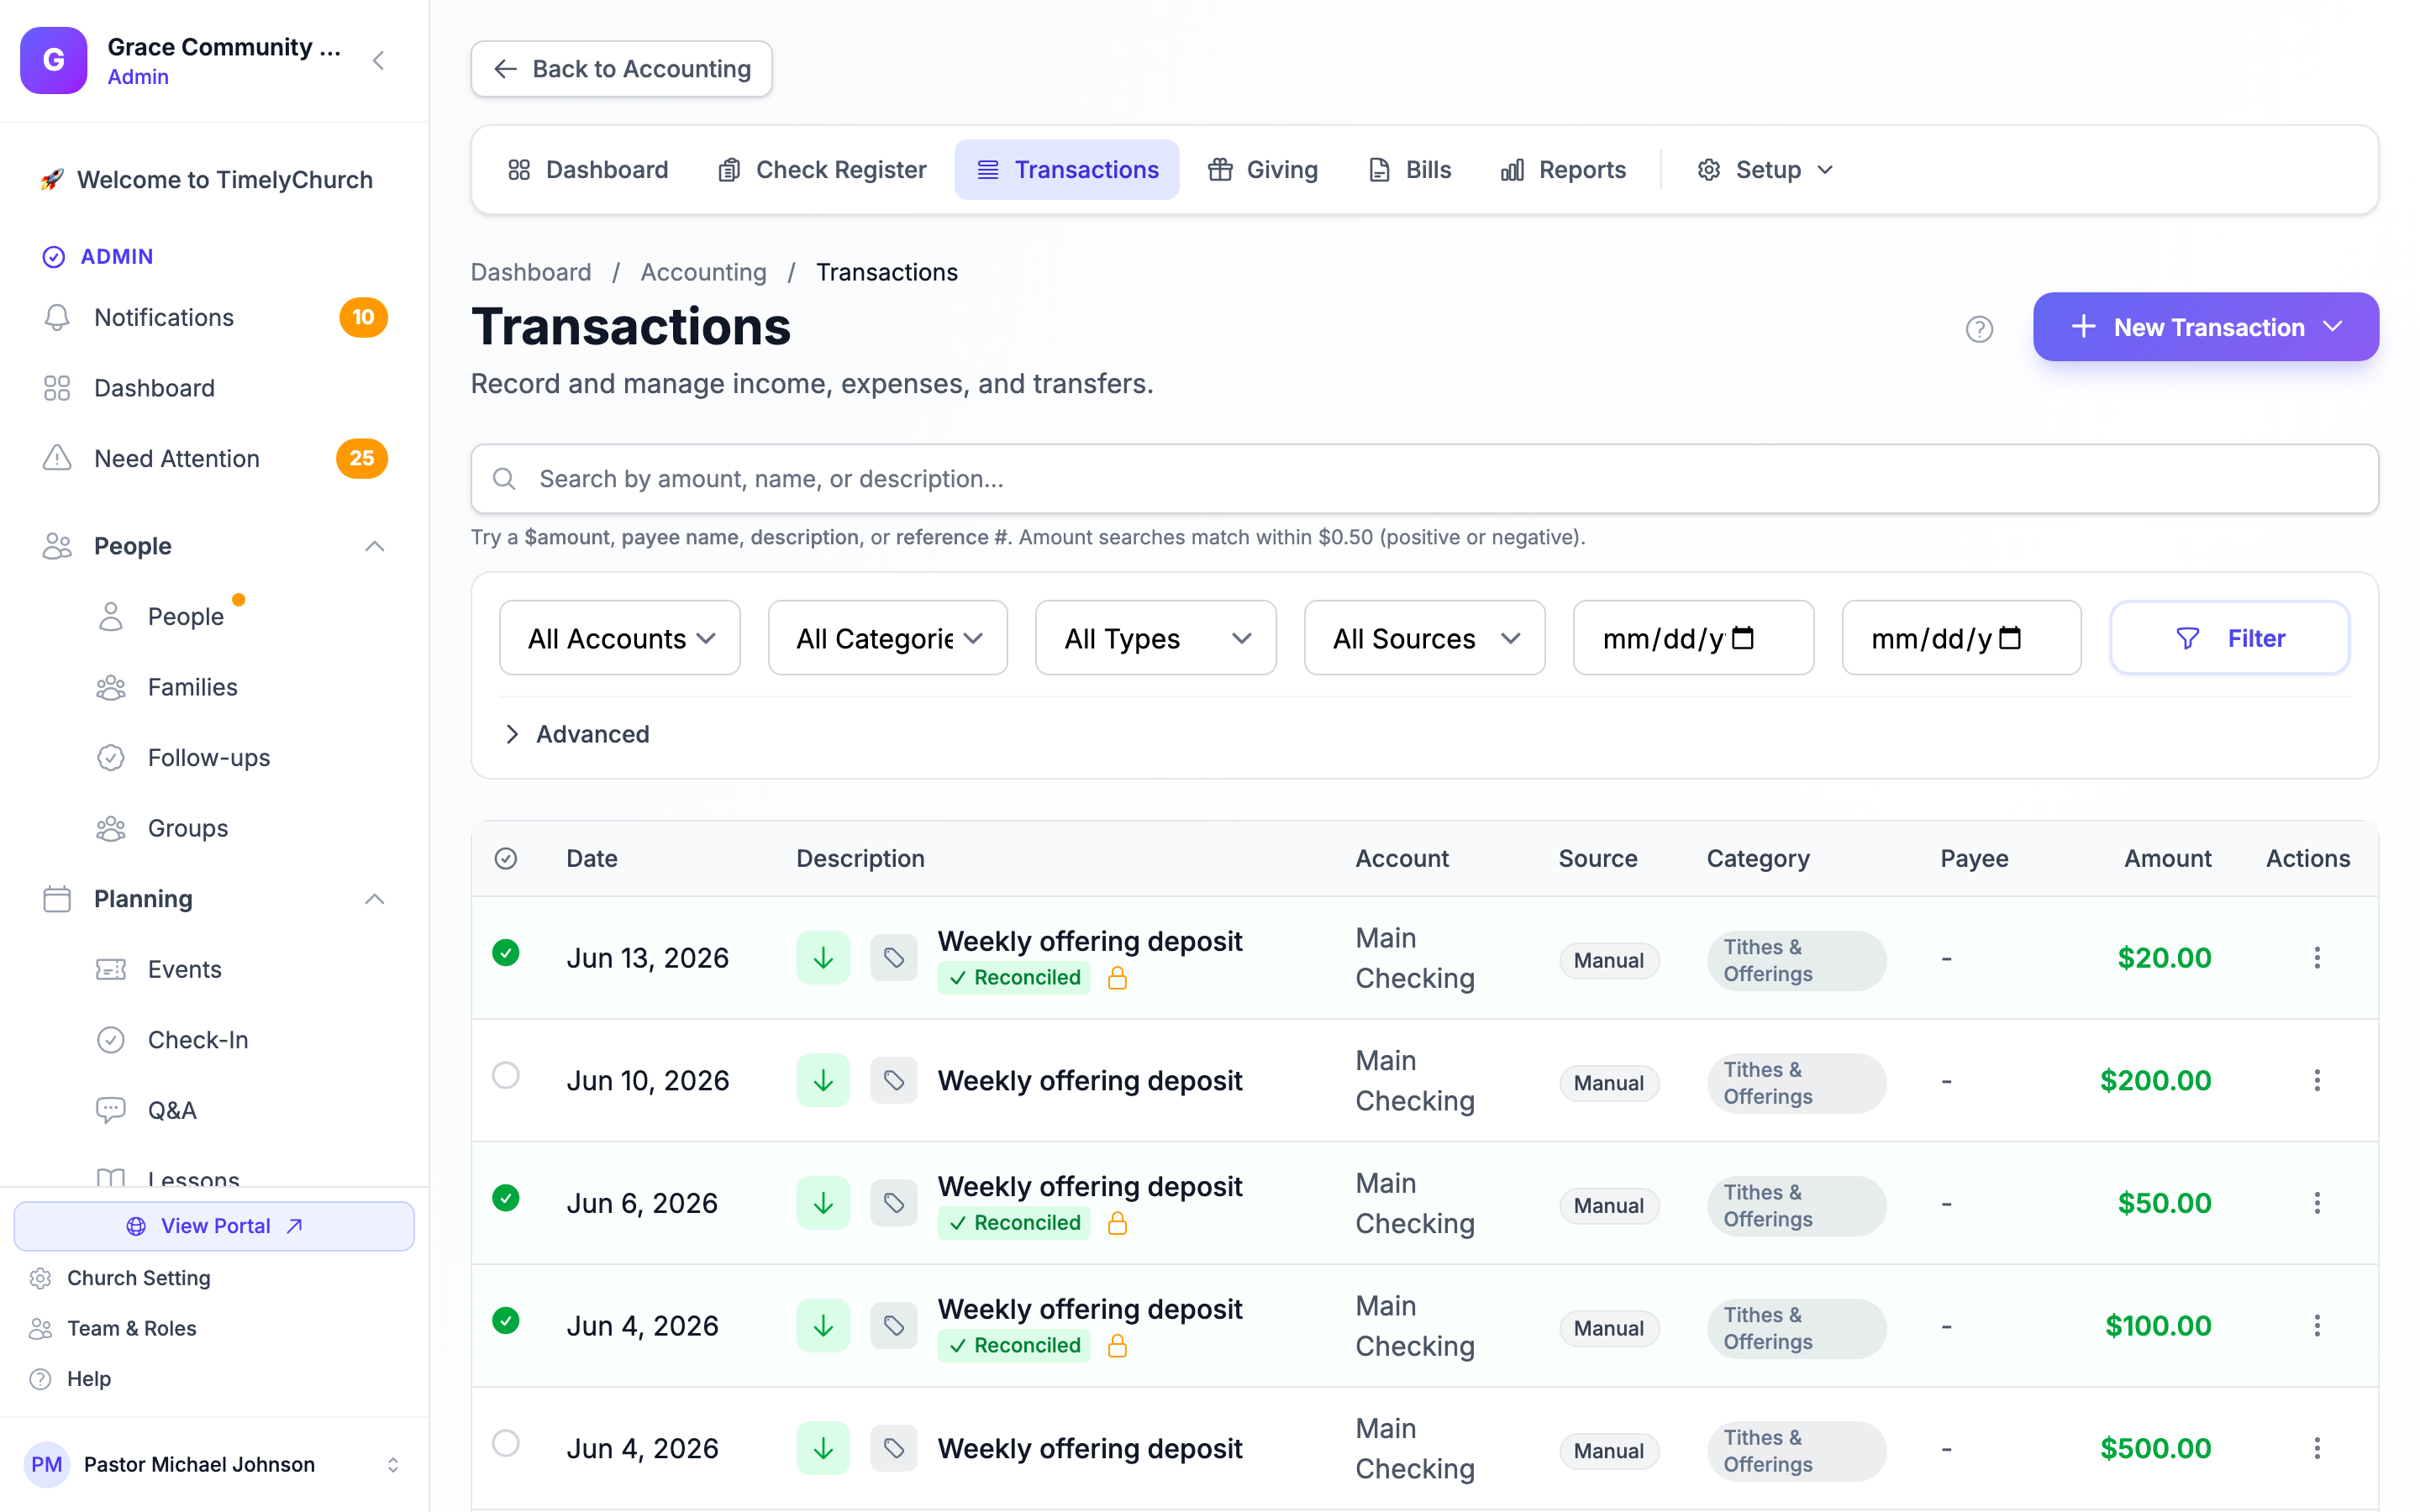Image resolution: width=2420 pixels, height=1512 pixels.
Task: Open the Setup dropdown menu
Action: (1765, 170)
